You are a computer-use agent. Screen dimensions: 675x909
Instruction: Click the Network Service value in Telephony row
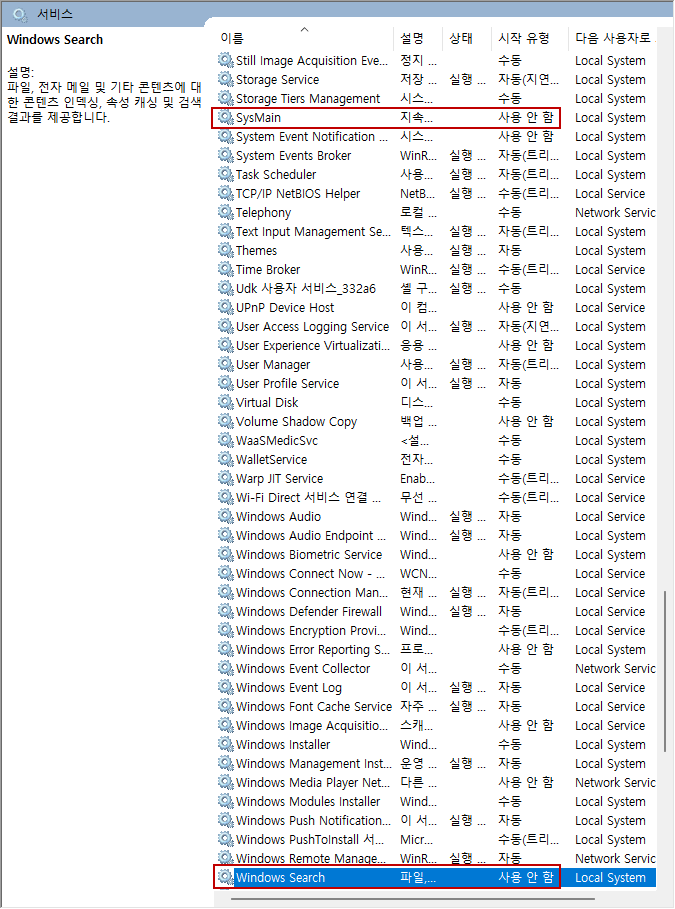pos(615,213)
